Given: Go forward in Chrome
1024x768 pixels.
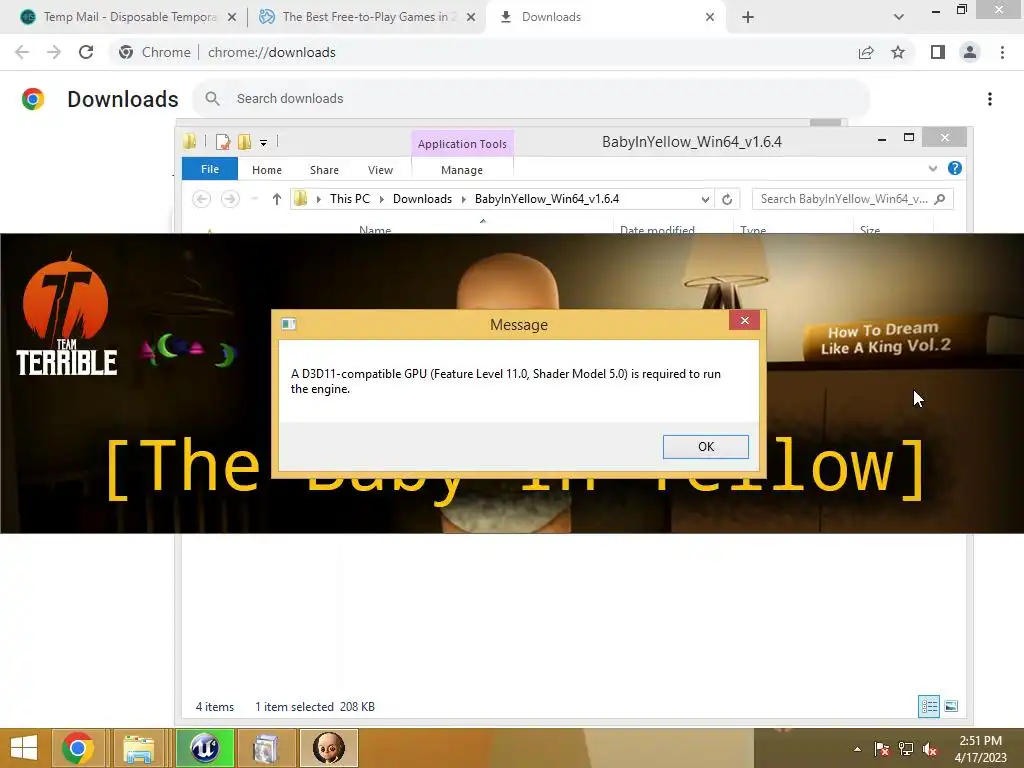Looking at the screenshot, I should click(54, 52).
